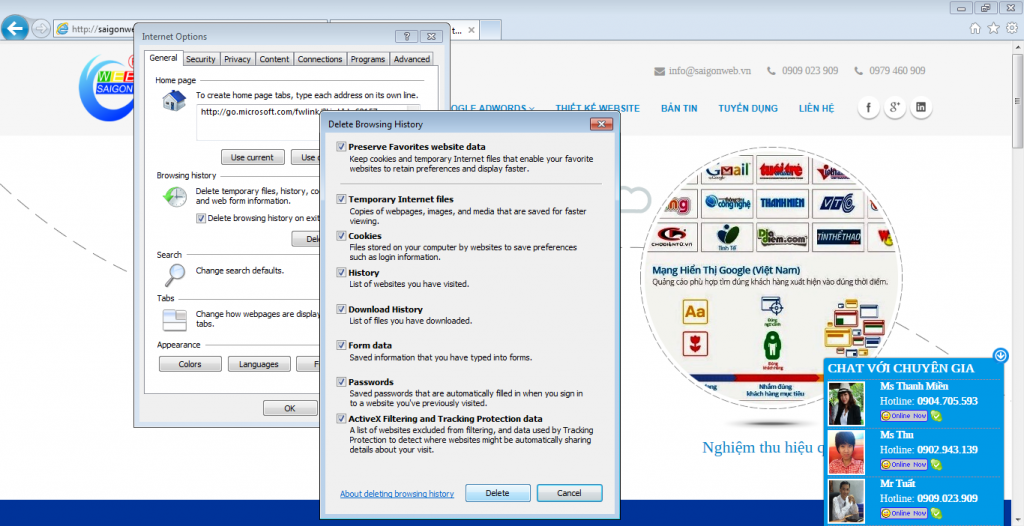
Task: Select the Programs tab
Action: 368,59
